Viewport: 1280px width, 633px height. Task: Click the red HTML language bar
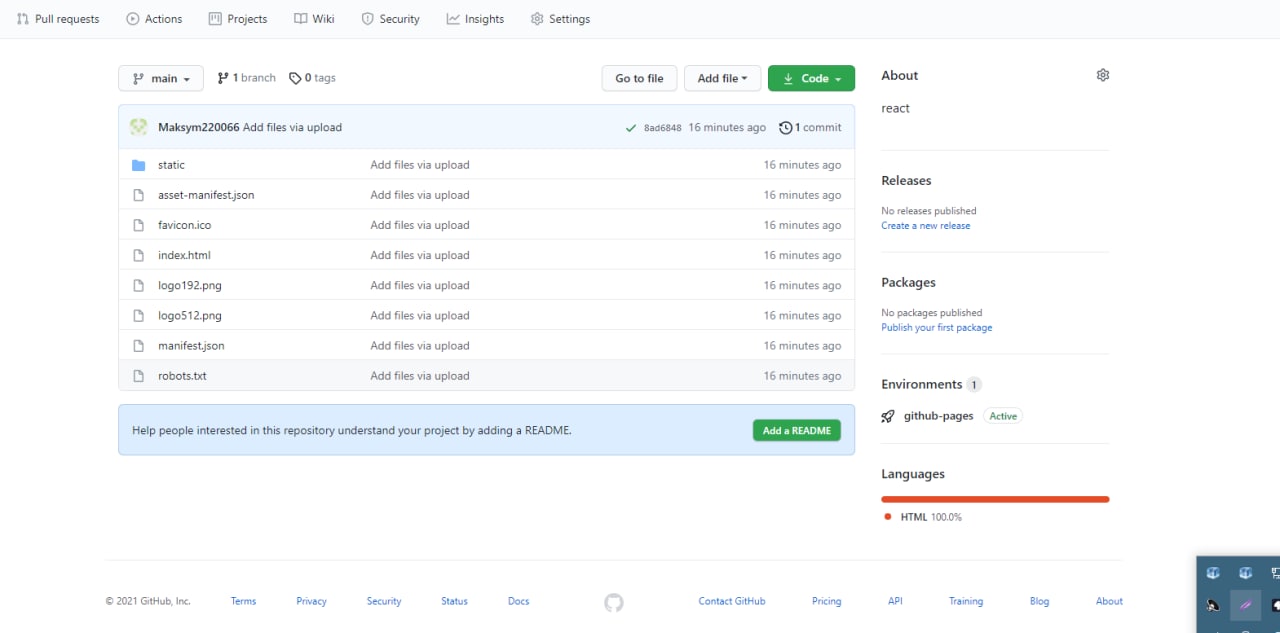995,499
